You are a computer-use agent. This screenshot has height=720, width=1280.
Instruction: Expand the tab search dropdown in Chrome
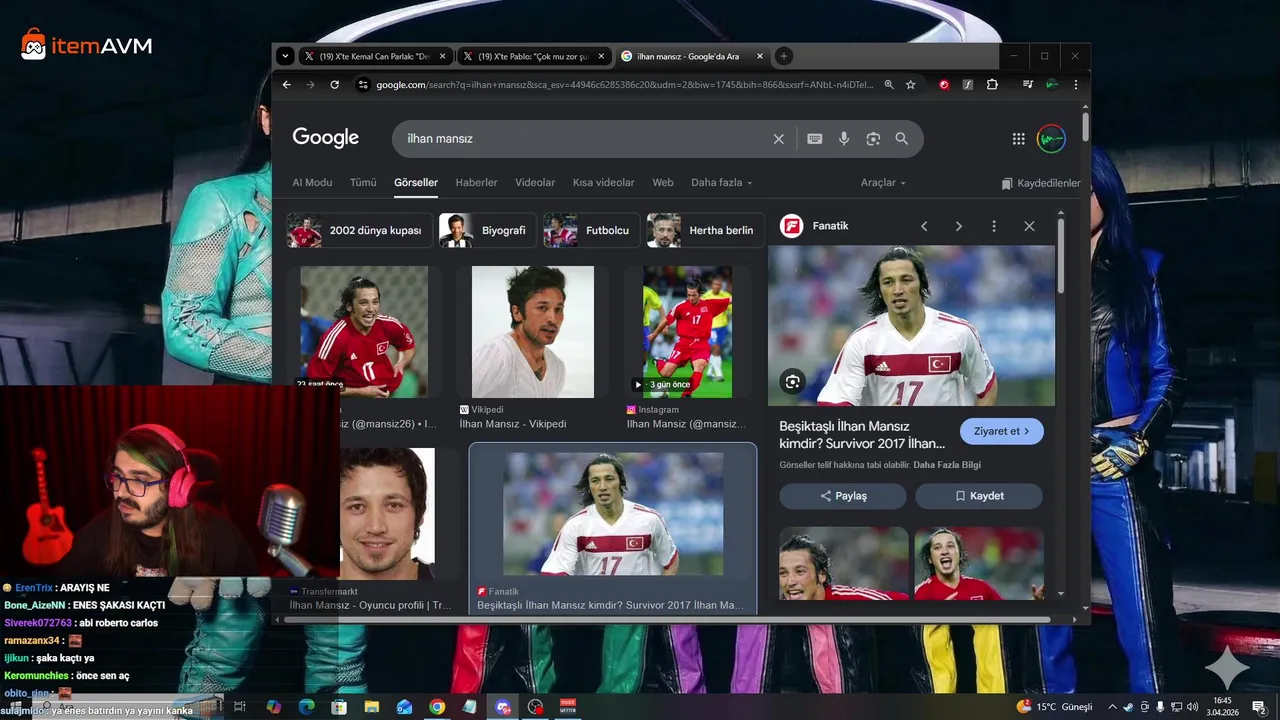285,56
